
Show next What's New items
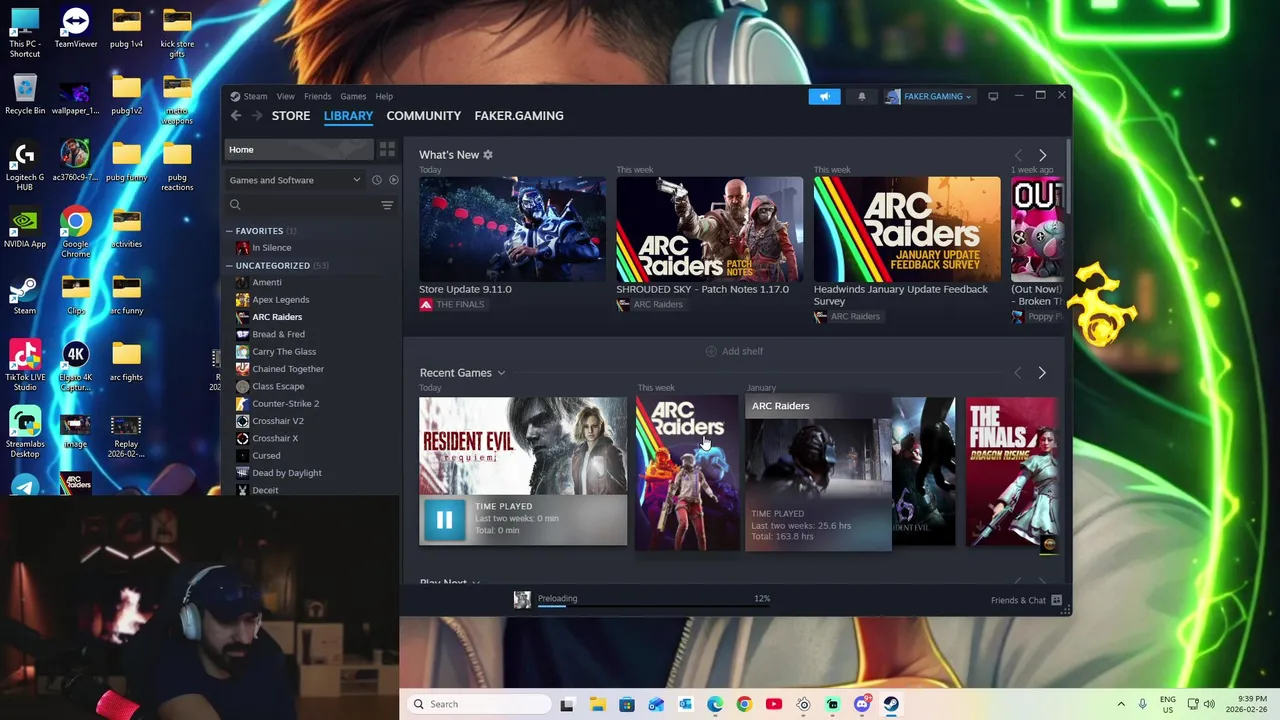tap(1042, 155)
